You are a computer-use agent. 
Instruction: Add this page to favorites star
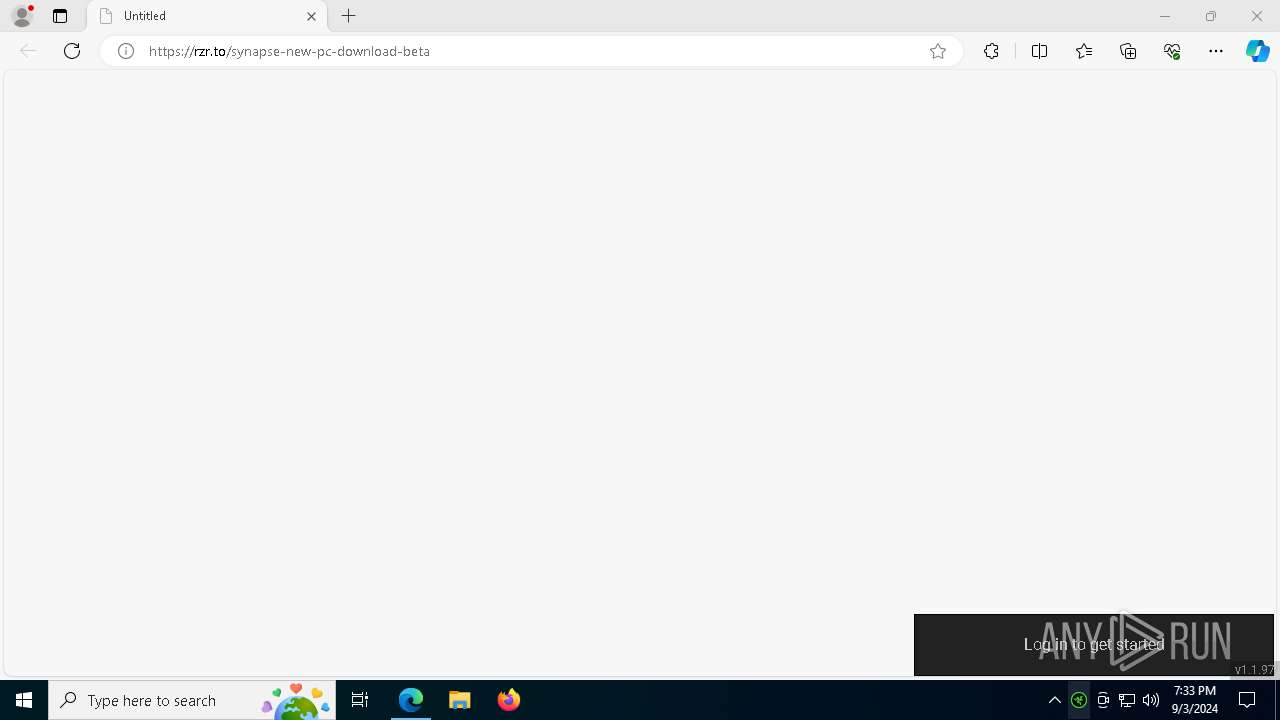(938, 51)
